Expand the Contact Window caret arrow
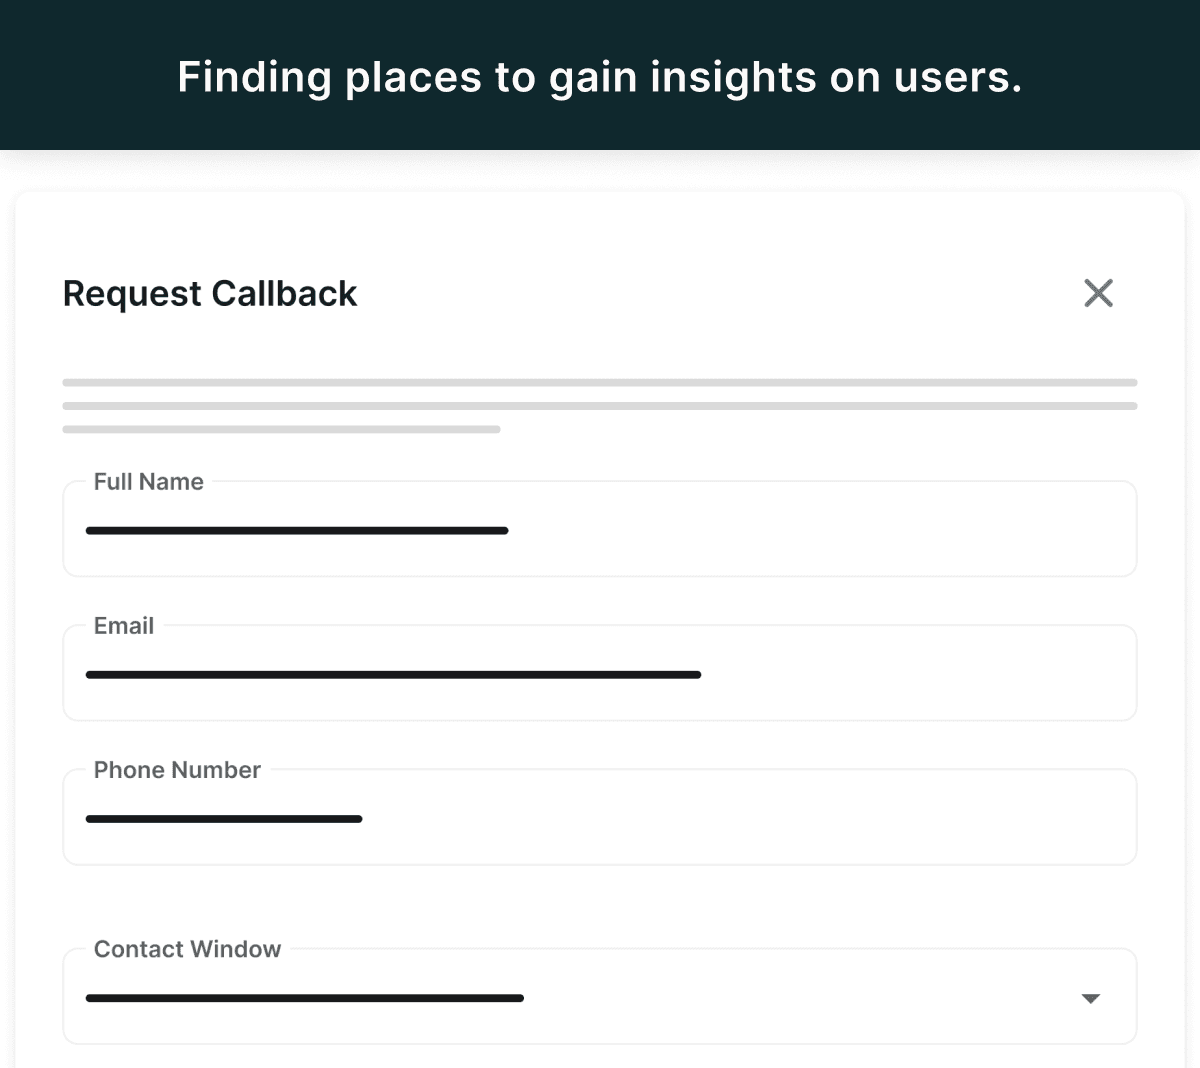The height and width of the screenshot is (1068, 1200). pyautogui.click(x=1091, y=998)
